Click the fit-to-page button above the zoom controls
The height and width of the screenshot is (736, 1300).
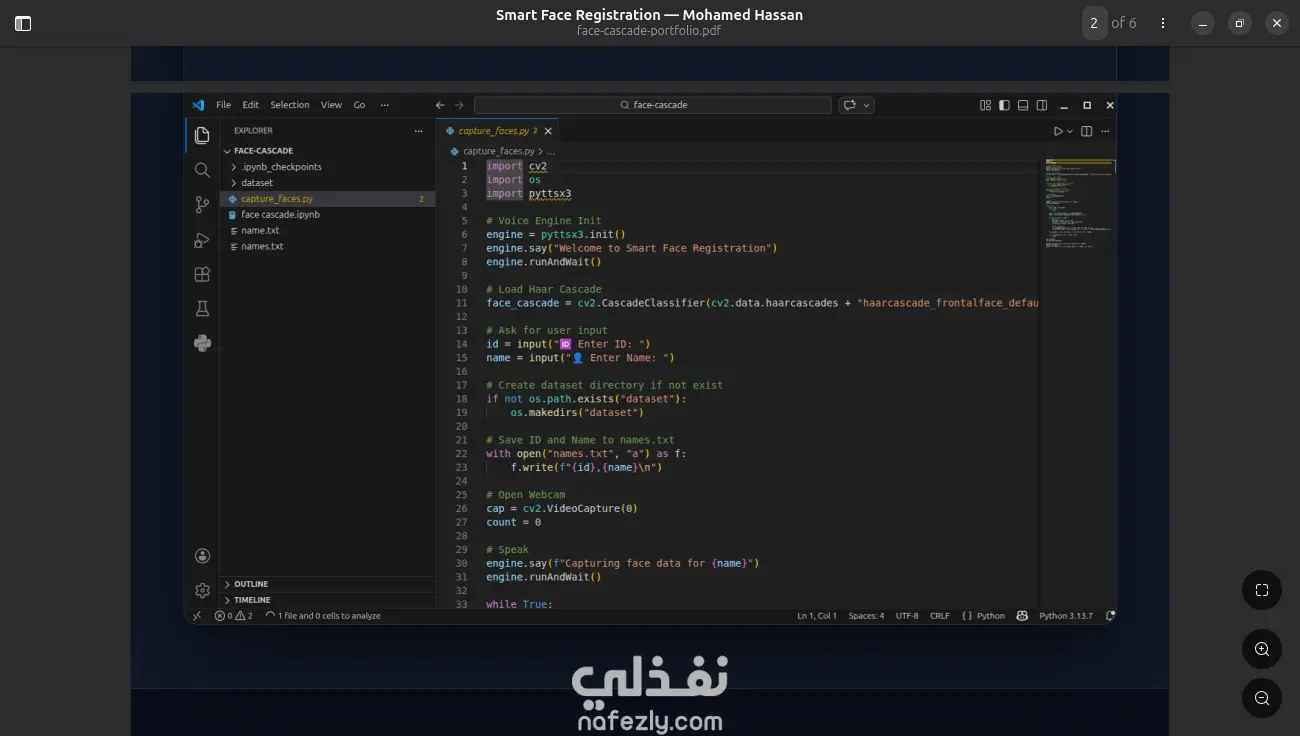click(x=1262, y=590)
